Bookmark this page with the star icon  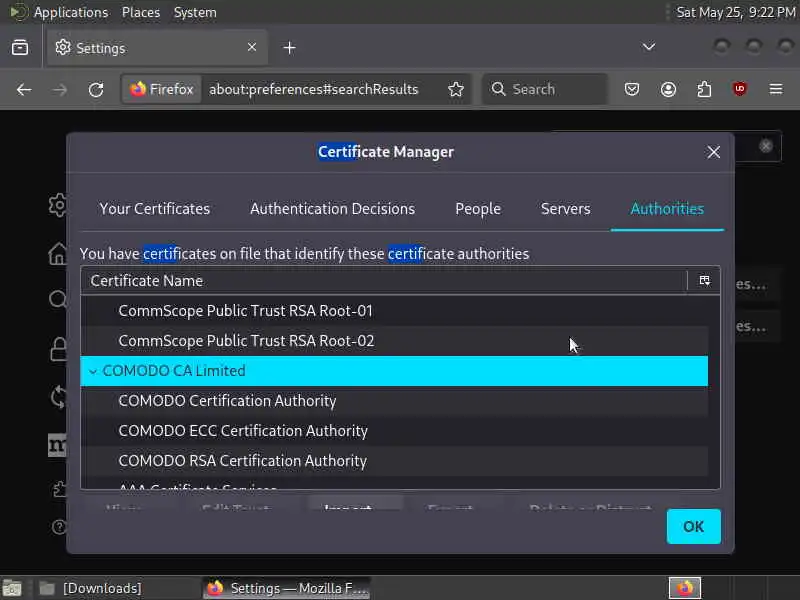456,89
